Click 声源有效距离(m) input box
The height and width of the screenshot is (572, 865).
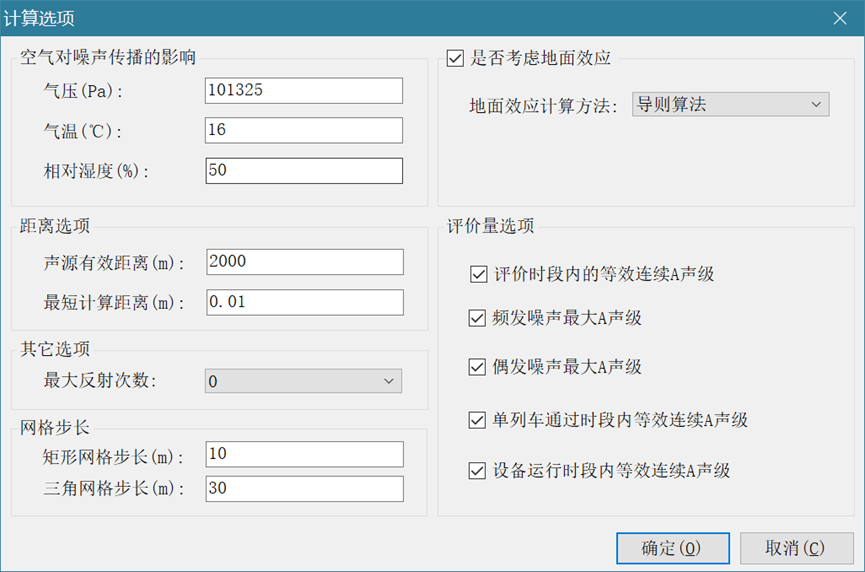coord(303,262)
